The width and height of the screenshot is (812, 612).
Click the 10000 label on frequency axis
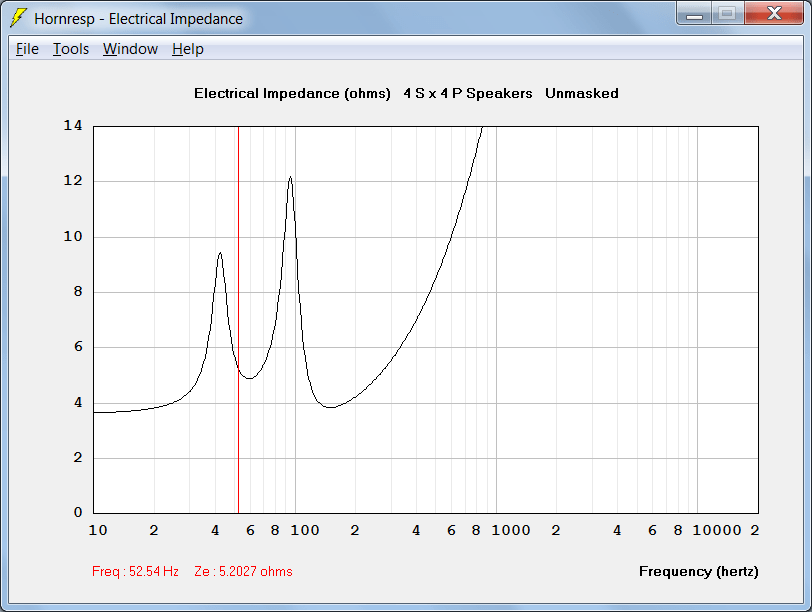tap(717, 530)
